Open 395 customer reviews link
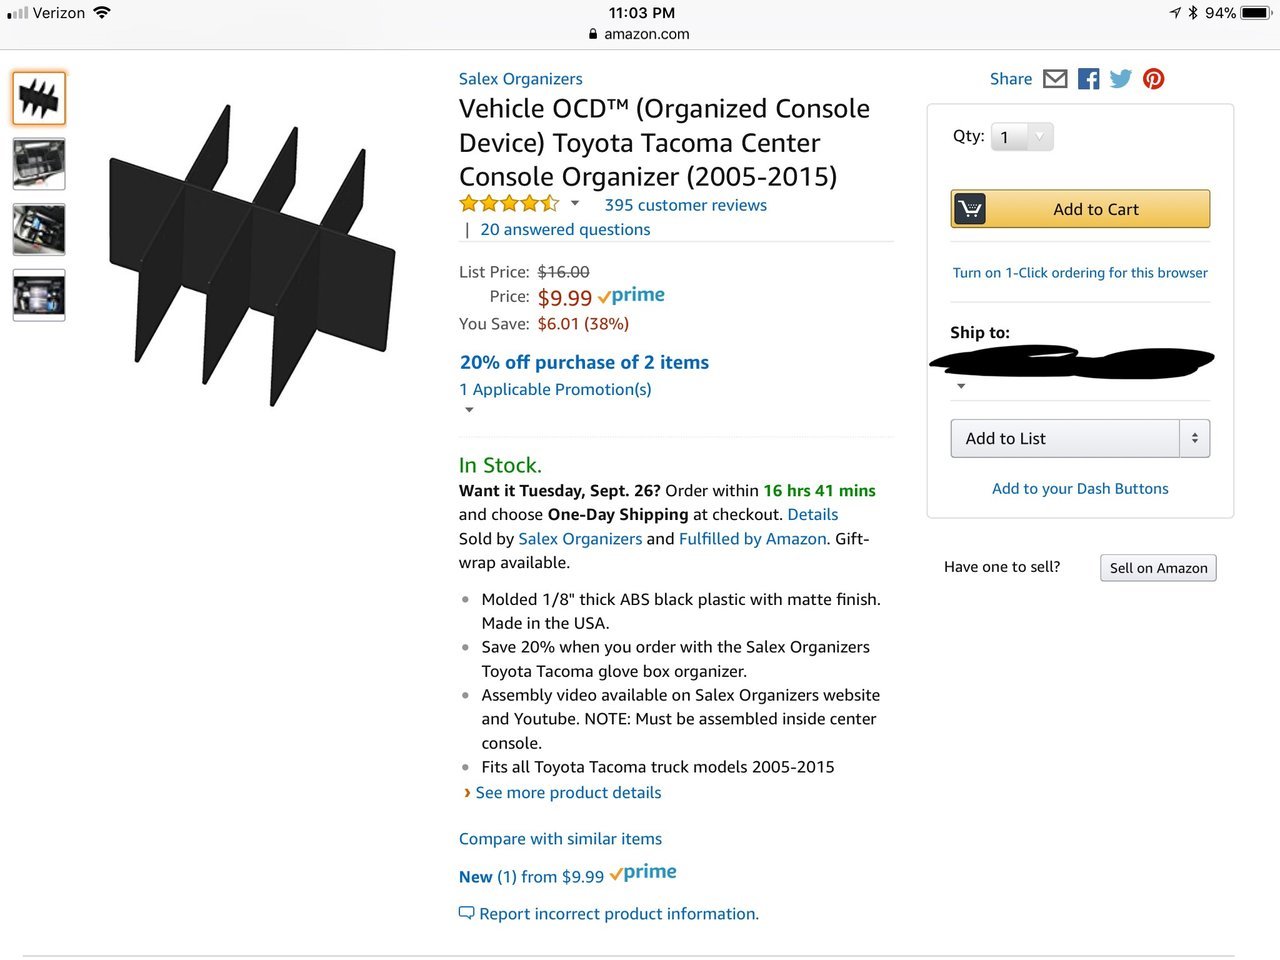This screenshot has width=1280, height=960. coord(686,205)
